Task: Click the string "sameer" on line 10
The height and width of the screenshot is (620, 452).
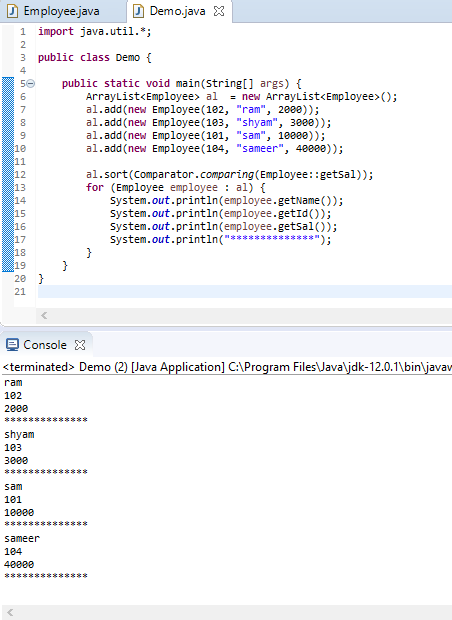Action: coord(260,149)
